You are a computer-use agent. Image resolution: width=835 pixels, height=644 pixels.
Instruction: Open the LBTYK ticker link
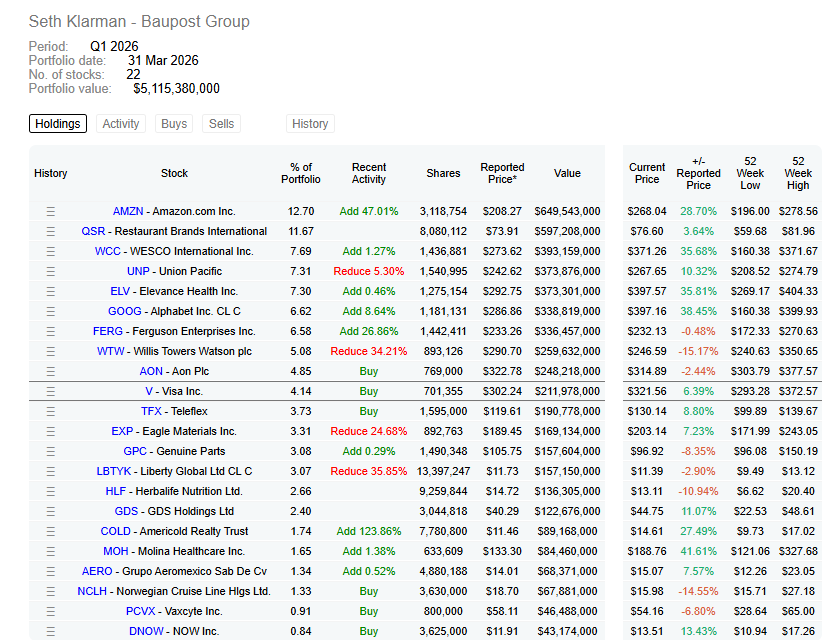pos(113,471)
